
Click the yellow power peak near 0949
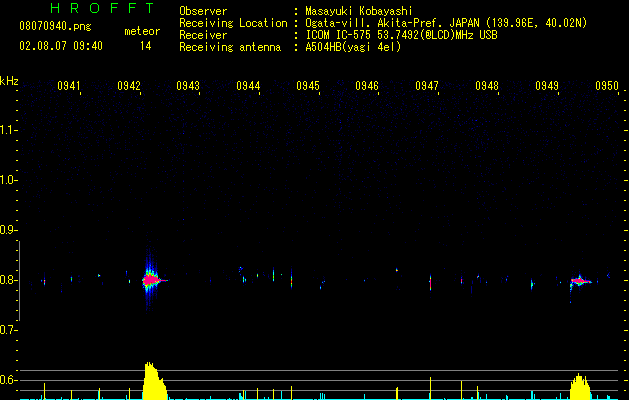pyautogui.click(x=580, y=386)
